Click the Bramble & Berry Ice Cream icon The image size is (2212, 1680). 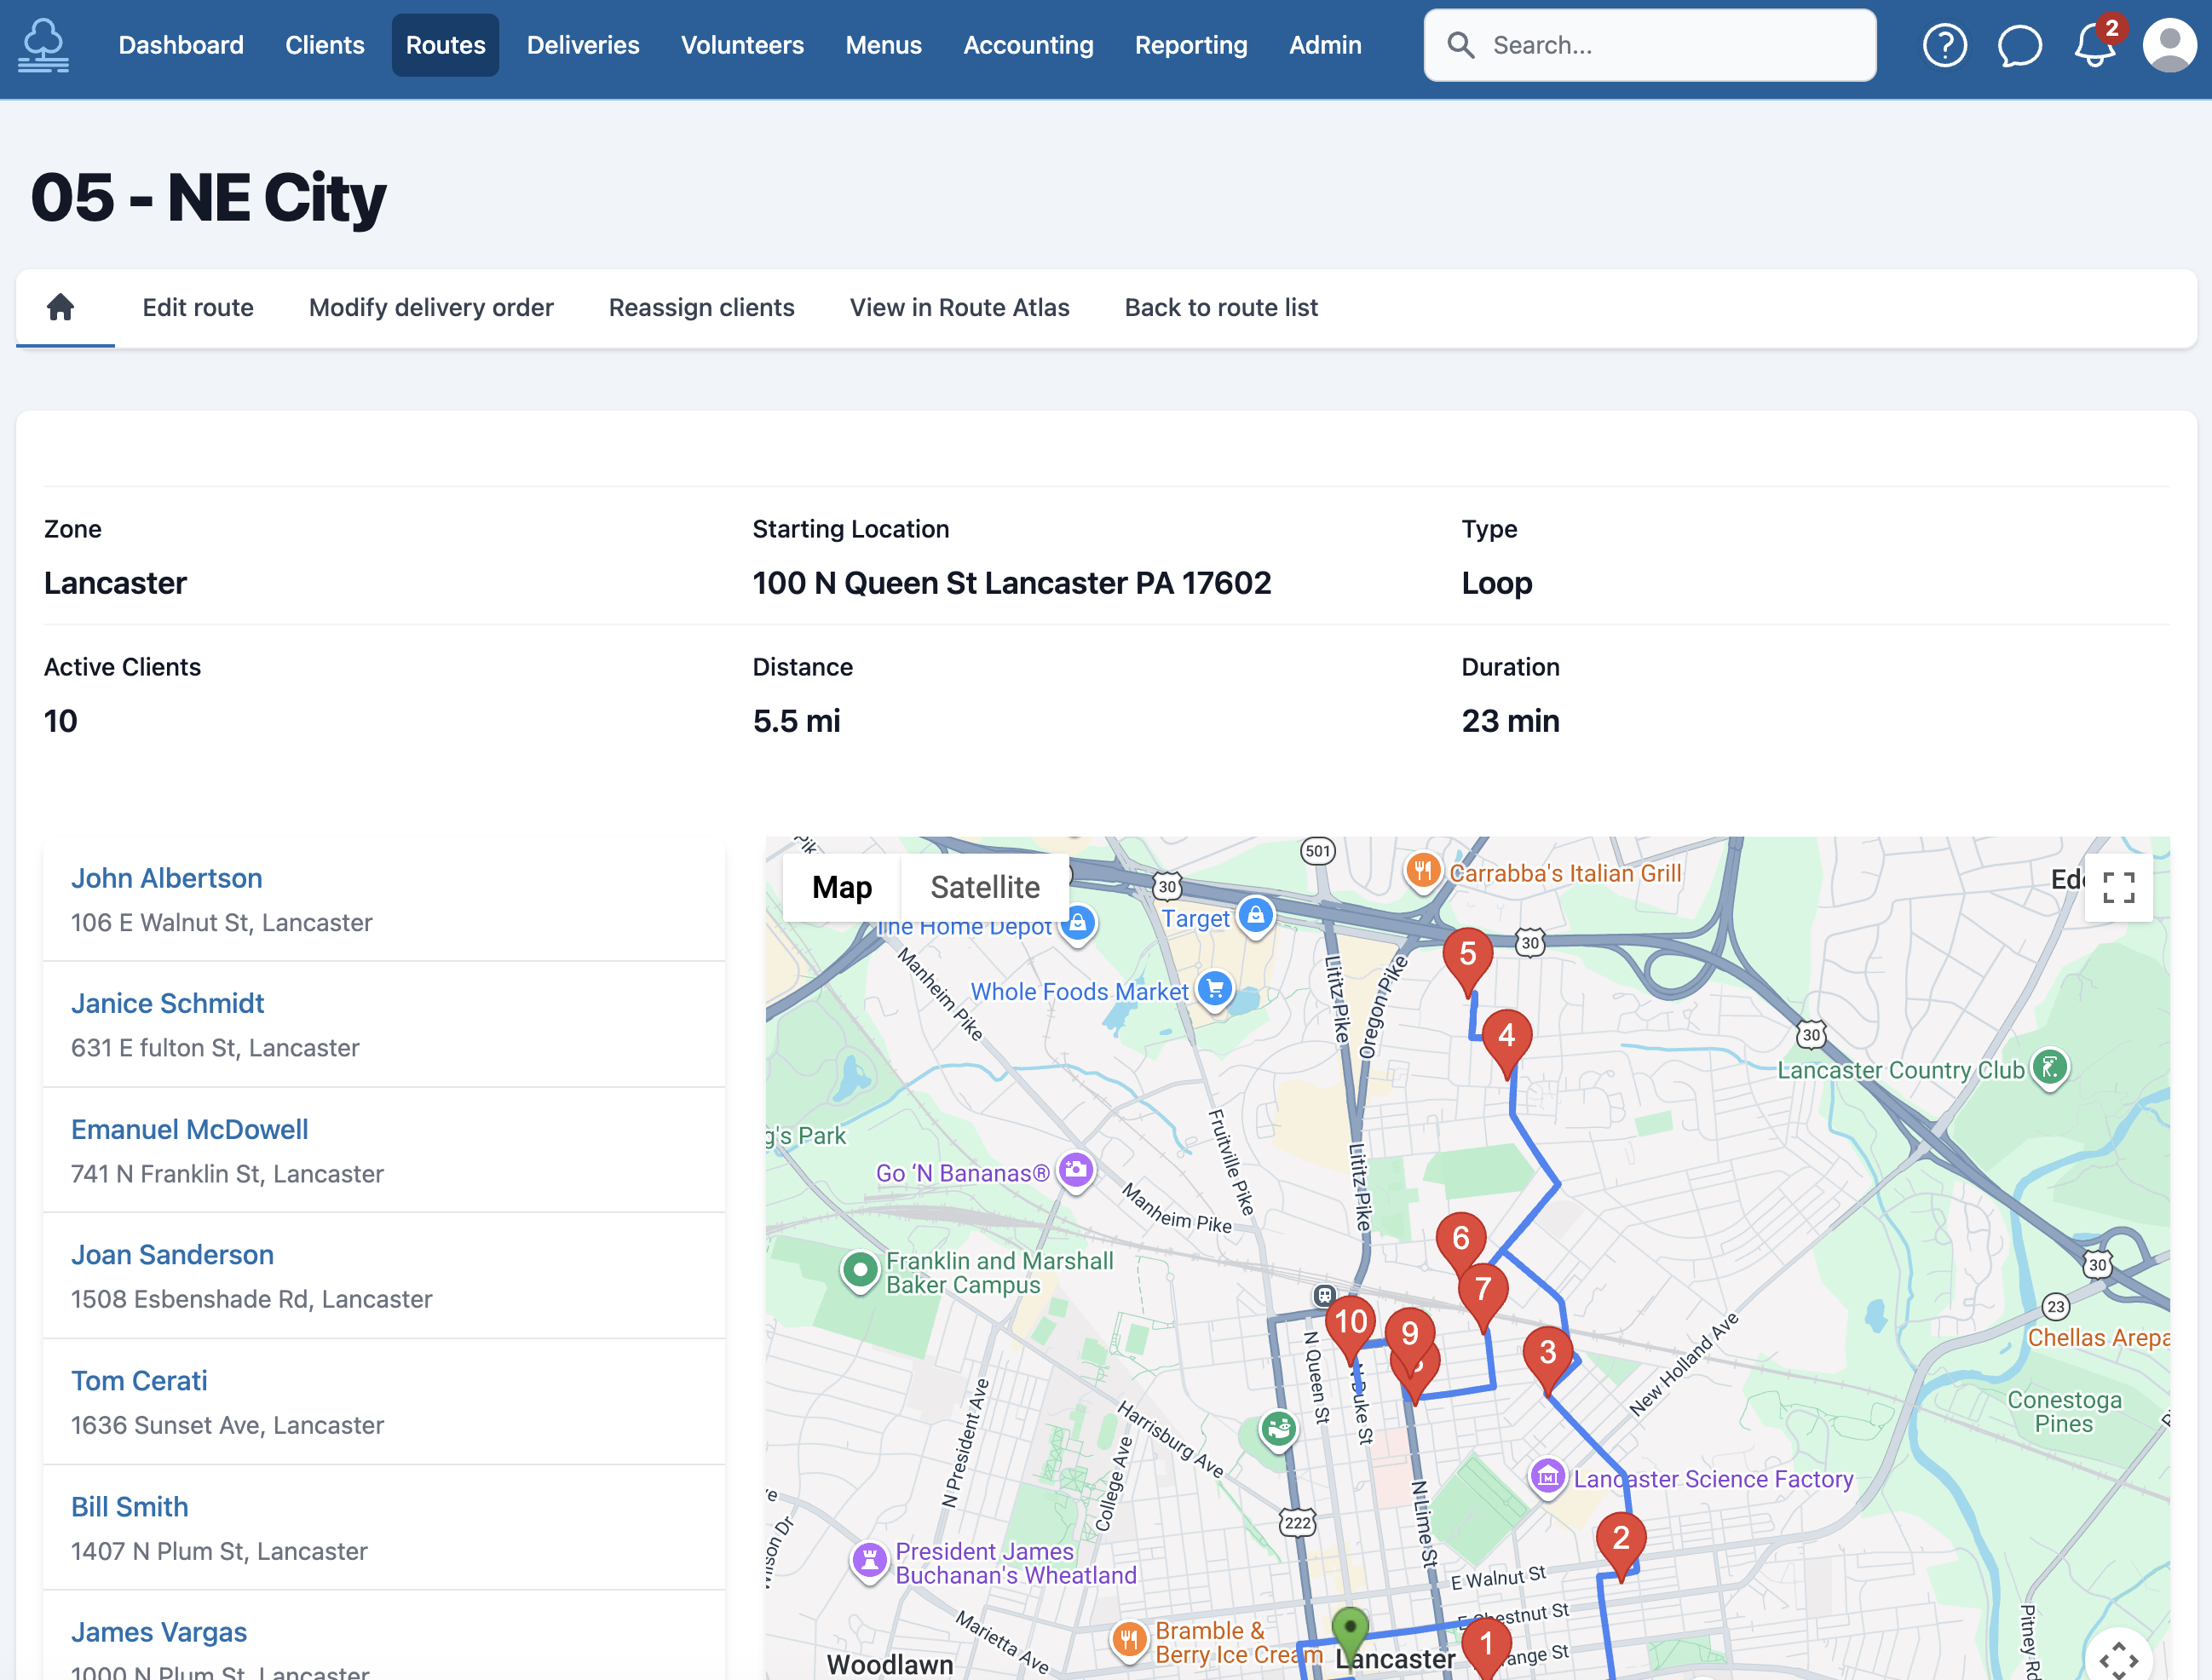[x=1128, y=1641]
